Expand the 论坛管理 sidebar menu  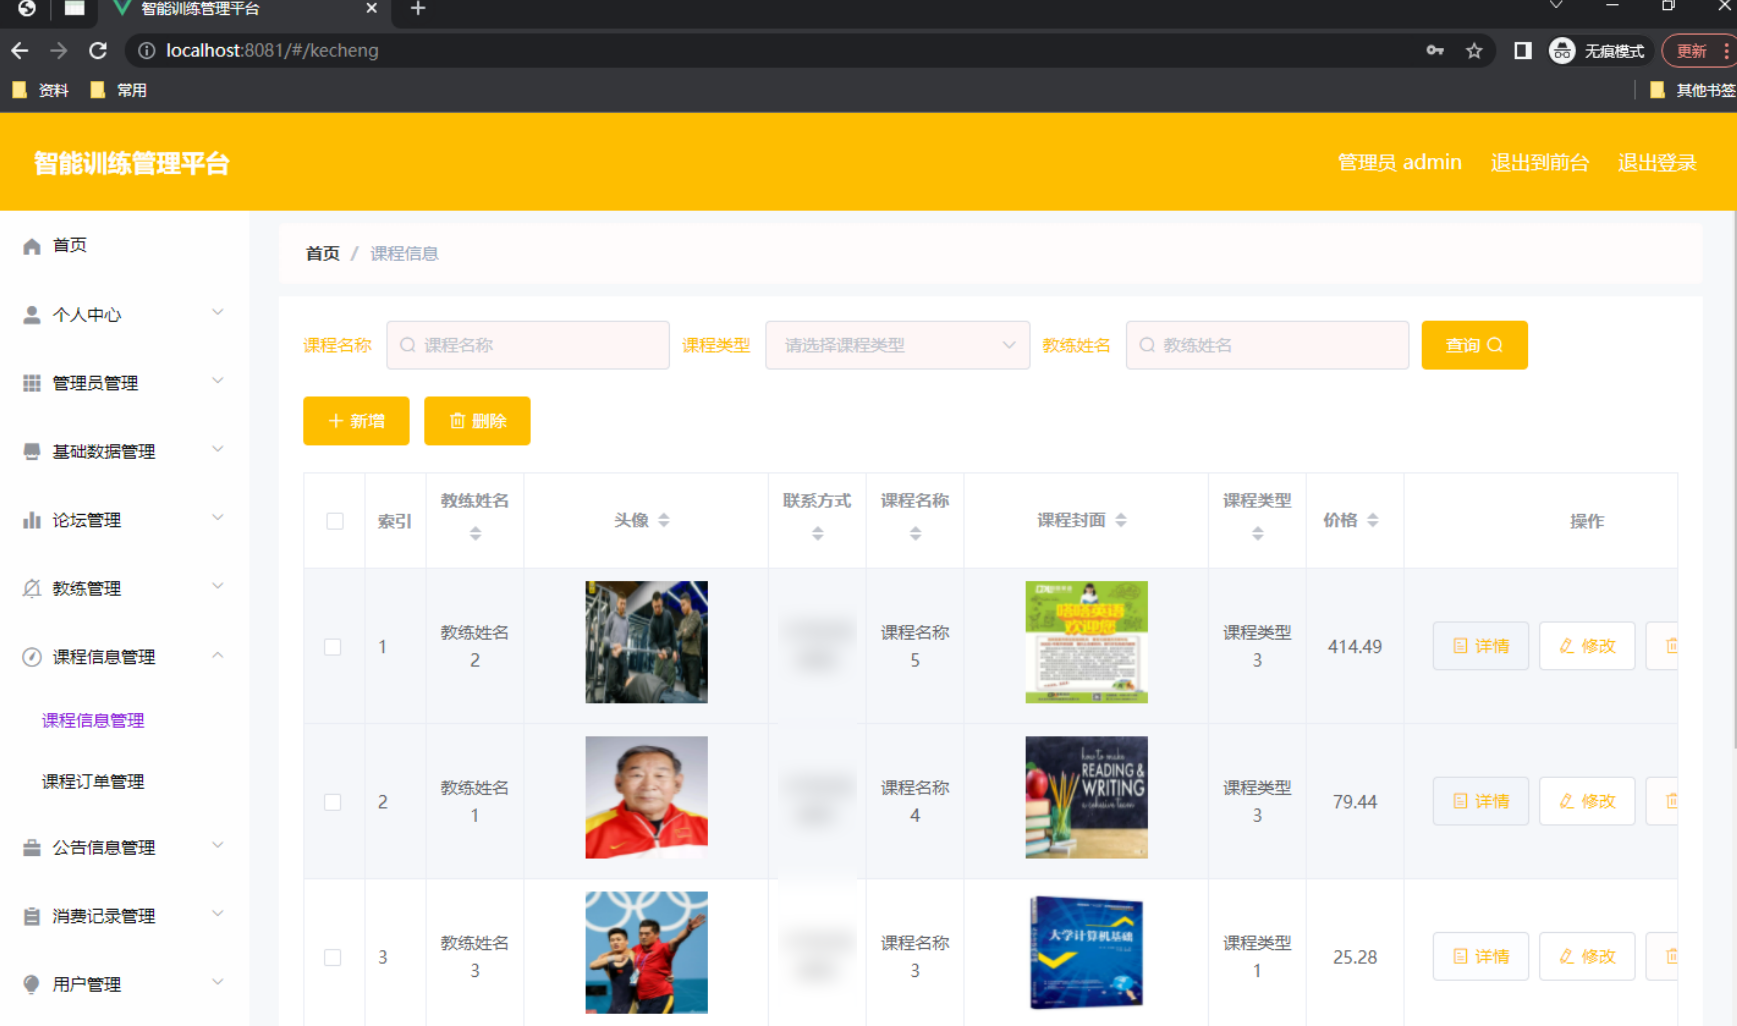tap(124, 520)
